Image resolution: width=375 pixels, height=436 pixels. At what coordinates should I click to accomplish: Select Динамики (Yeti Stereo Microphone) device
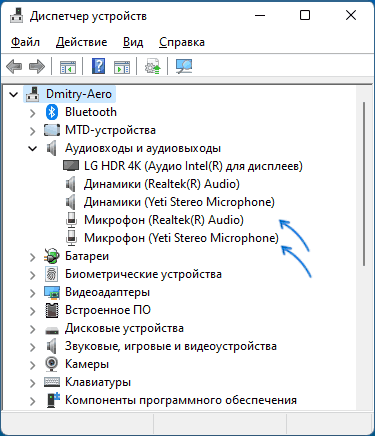[x=179, y=202]
